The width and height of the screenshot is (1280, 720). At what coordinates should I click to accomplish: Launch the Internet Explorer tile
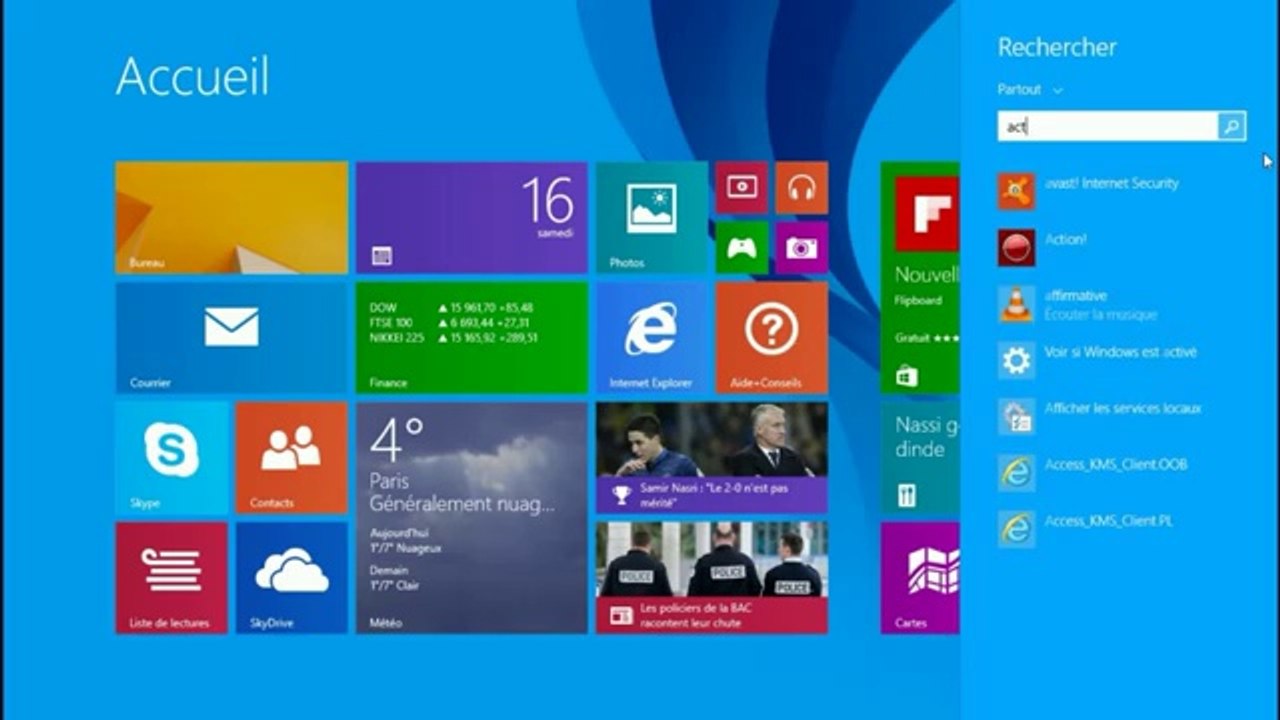click(652, 338)
